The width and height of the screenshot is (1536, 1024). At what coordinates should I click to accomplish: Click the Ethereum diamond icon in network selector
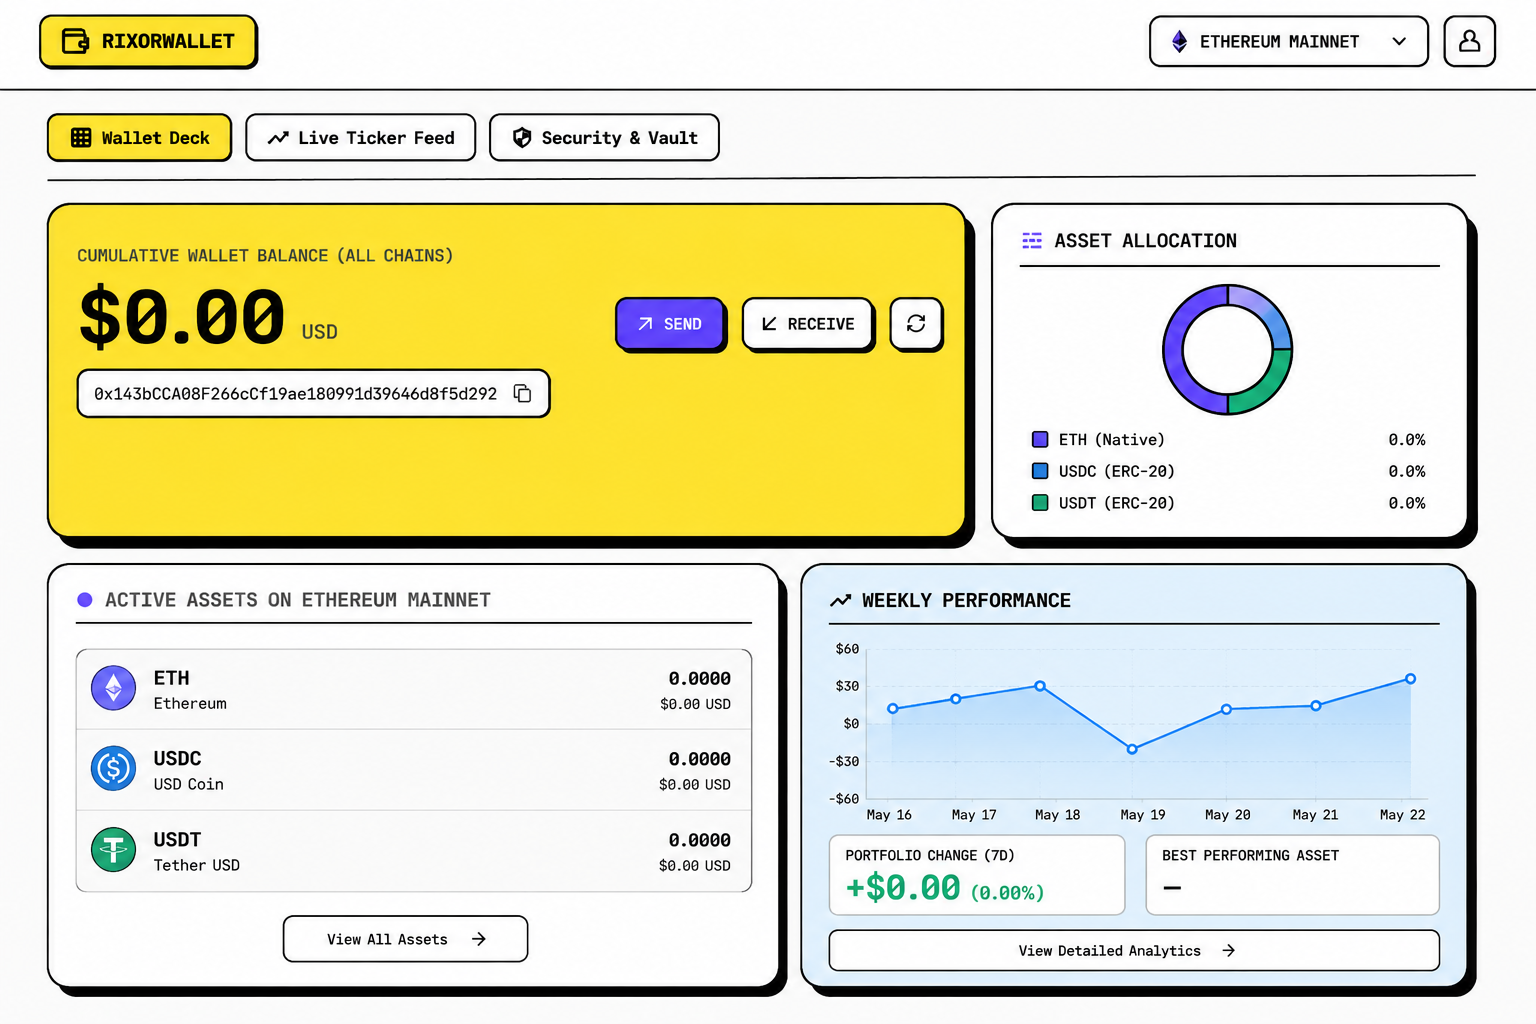[x=1180, y=41]
